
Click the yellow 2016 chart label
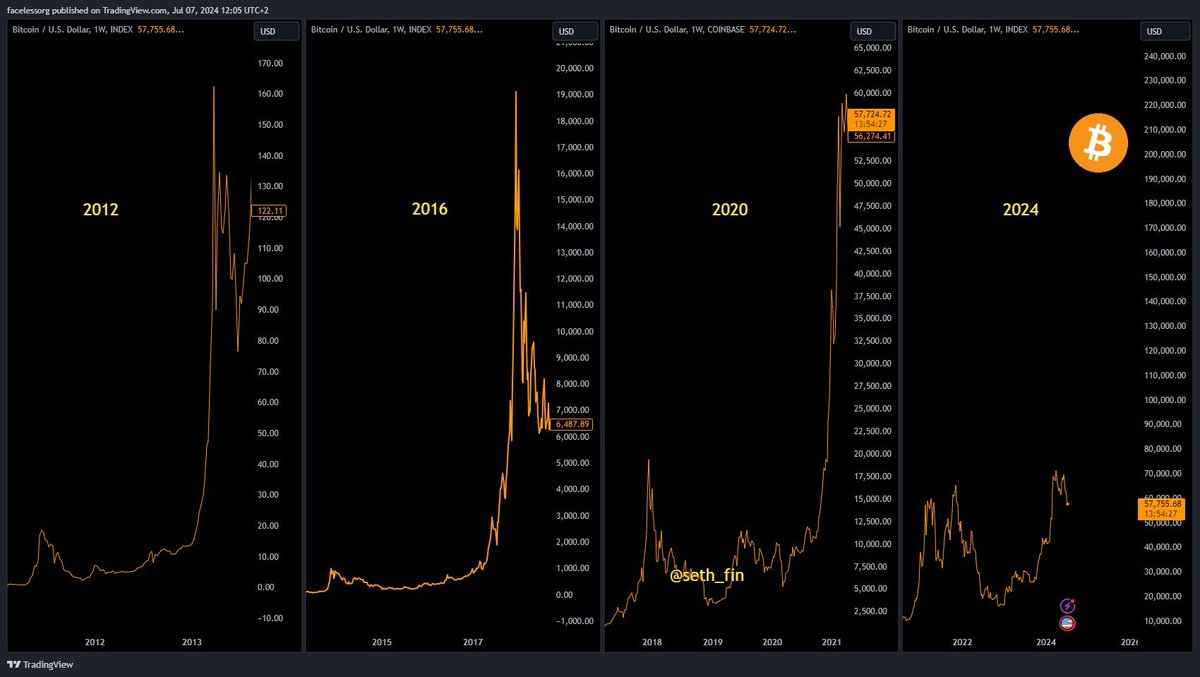click(x=429, y=210)
